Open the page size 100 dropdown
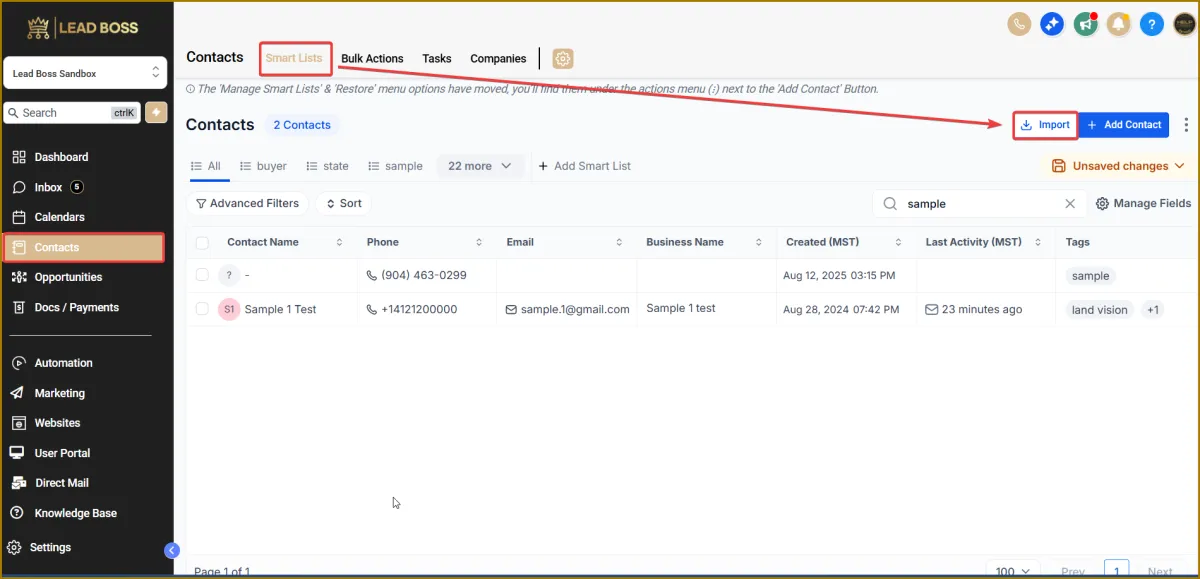The width and height of the screenshot is (1200, 579). (1014, 571)
